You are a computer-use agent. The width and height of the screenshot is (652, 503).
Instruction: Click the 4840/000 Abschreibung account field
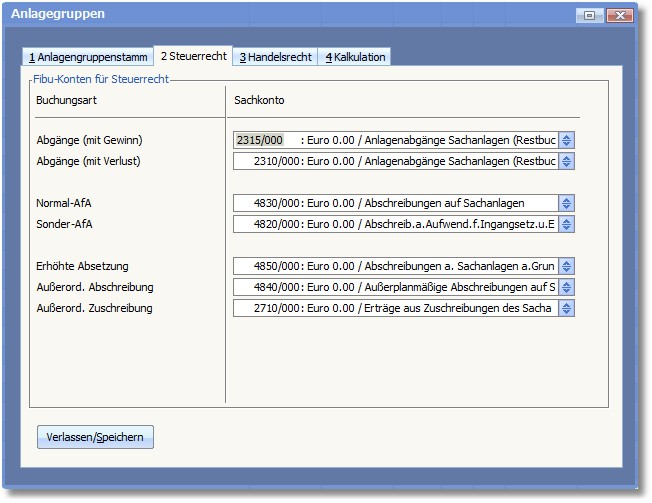click(395, 287)
